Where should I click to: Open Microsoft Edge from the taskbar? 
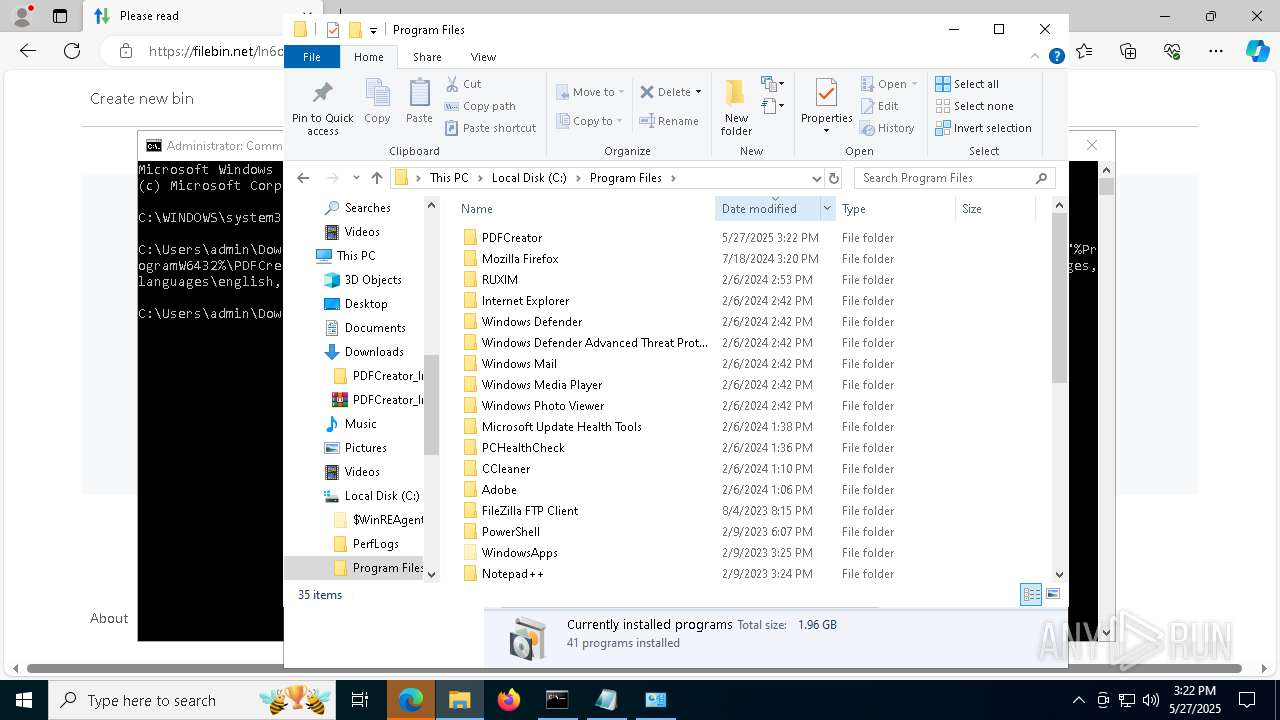(x=411, y=700)
